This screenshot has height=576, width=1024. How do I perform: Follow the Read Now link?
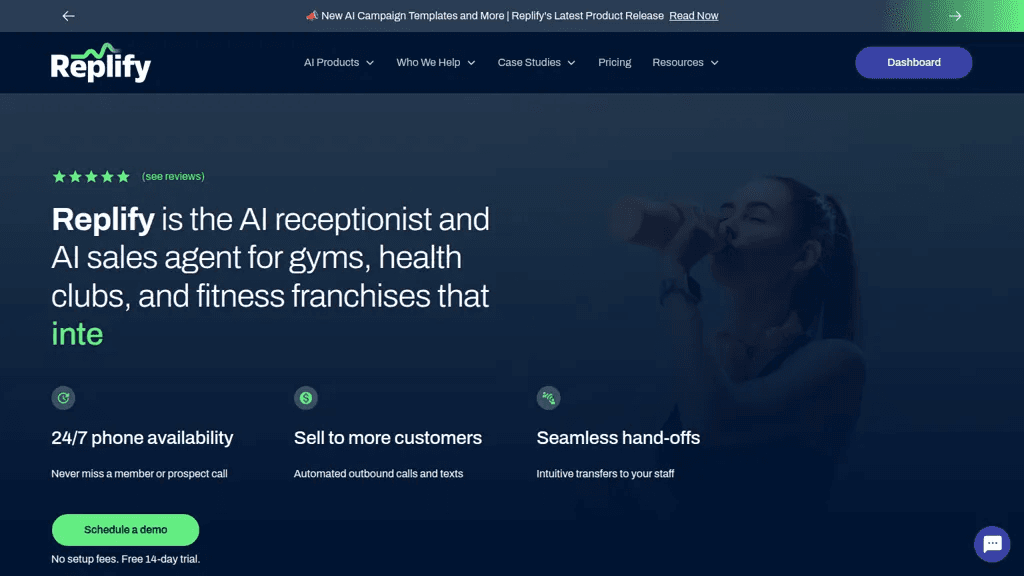point(694,16)
